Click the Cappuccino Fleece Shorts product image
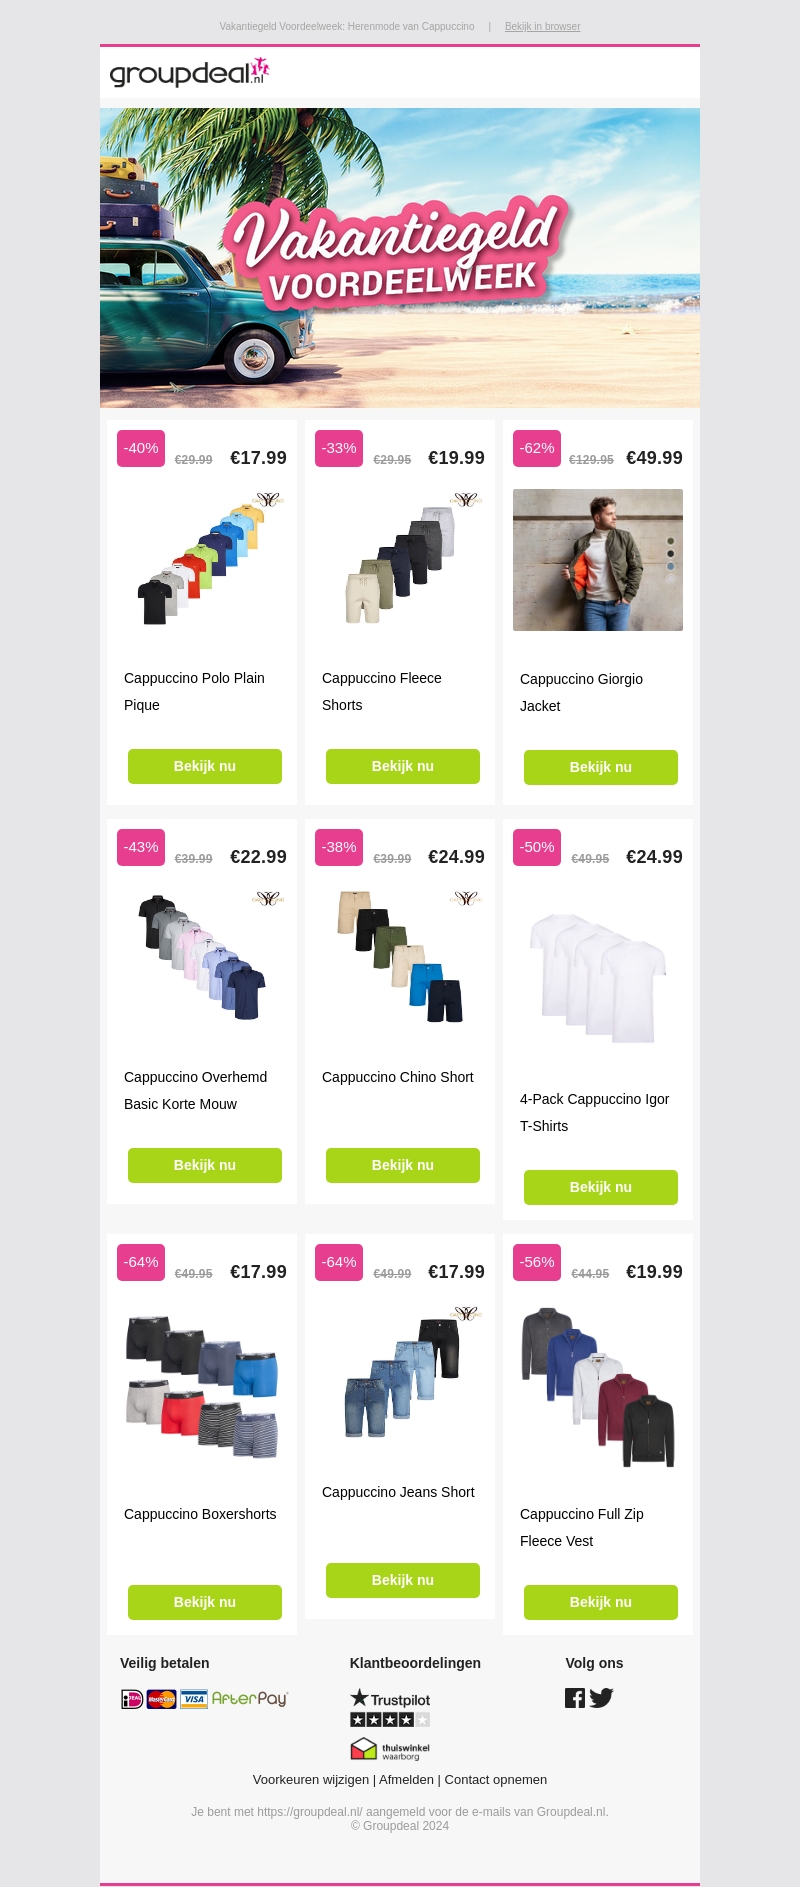800x1887 pixels. (403, 560)
